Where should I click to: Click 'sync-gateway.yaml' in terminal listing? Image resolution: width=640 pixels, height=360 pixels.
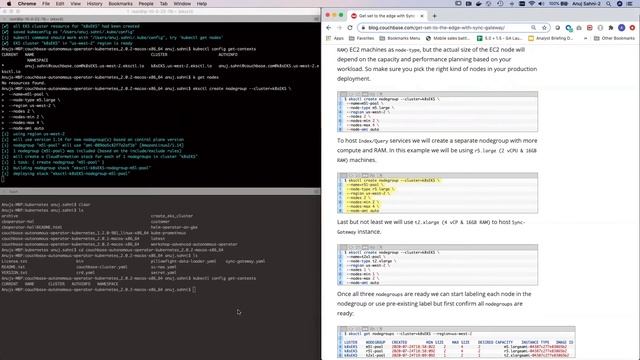coord(245,261)
